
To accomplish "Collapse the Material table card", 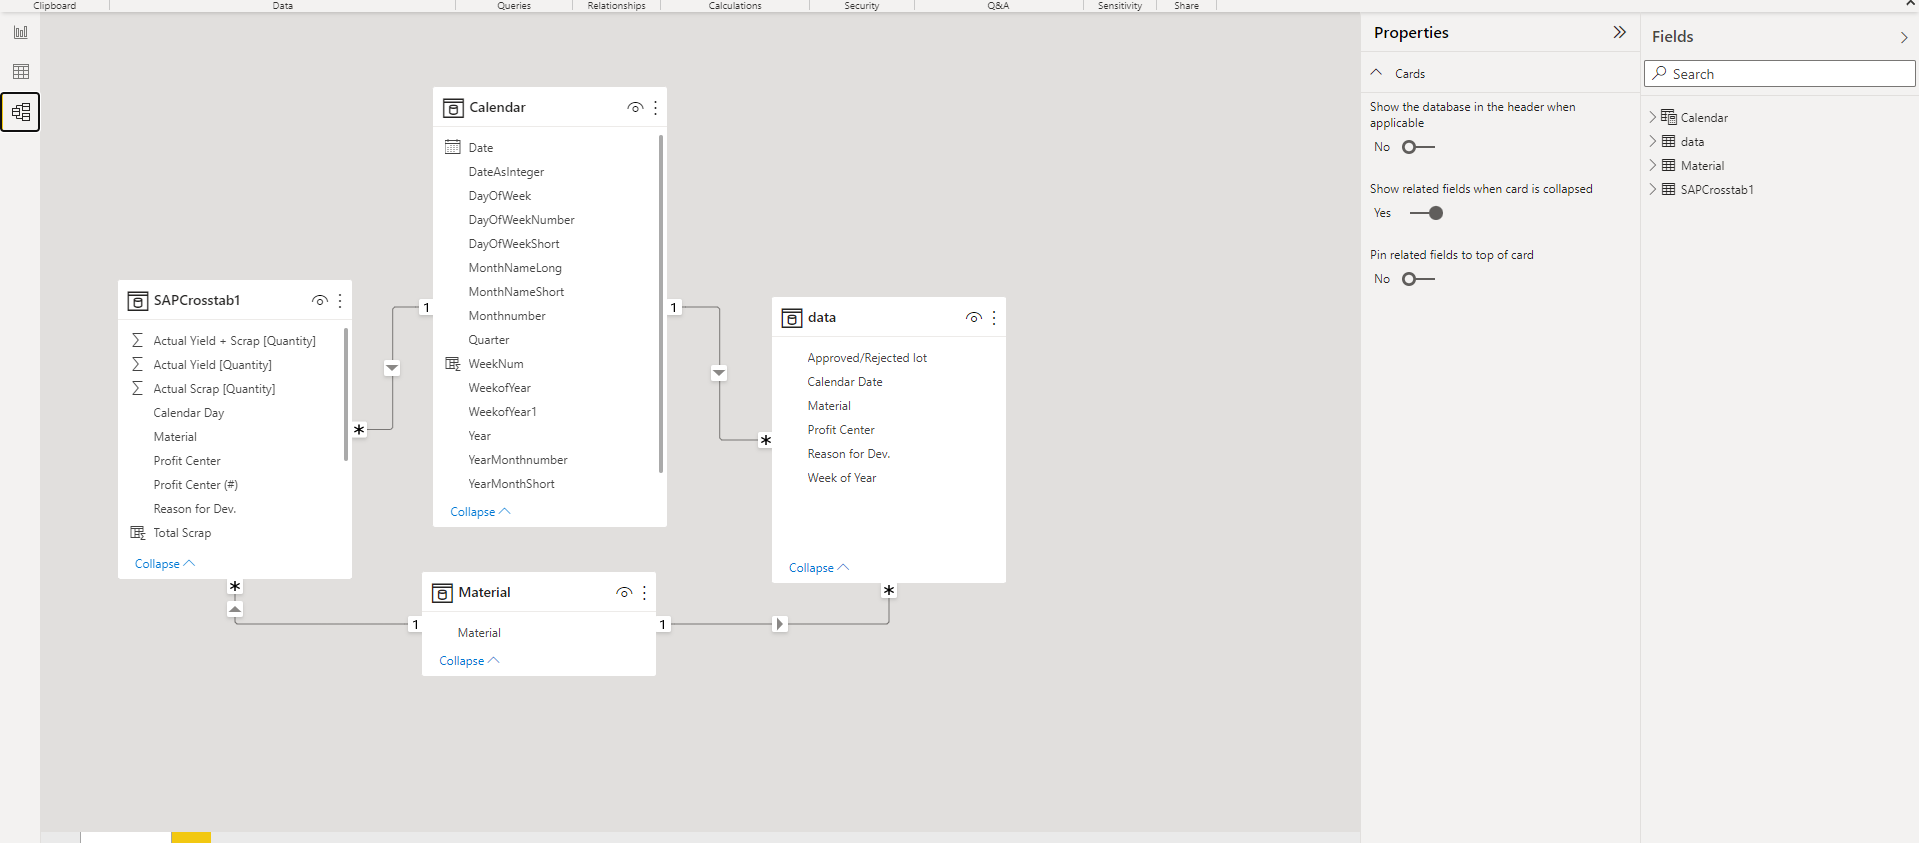I will pos(469,661).
